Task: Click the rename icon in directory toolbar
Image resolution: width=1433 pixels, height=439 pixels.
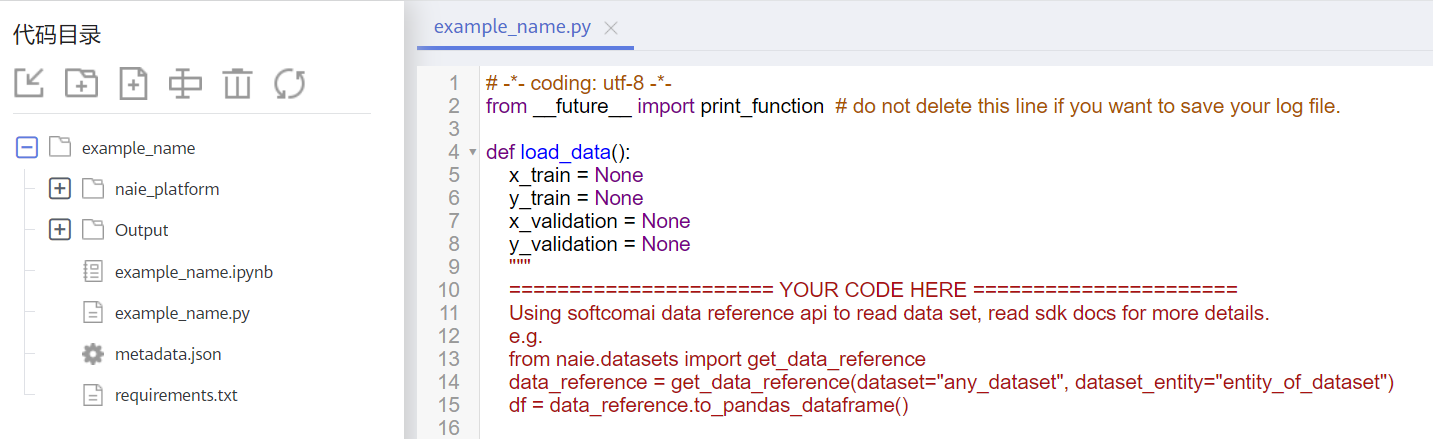Action: click(x=185, y=83)
